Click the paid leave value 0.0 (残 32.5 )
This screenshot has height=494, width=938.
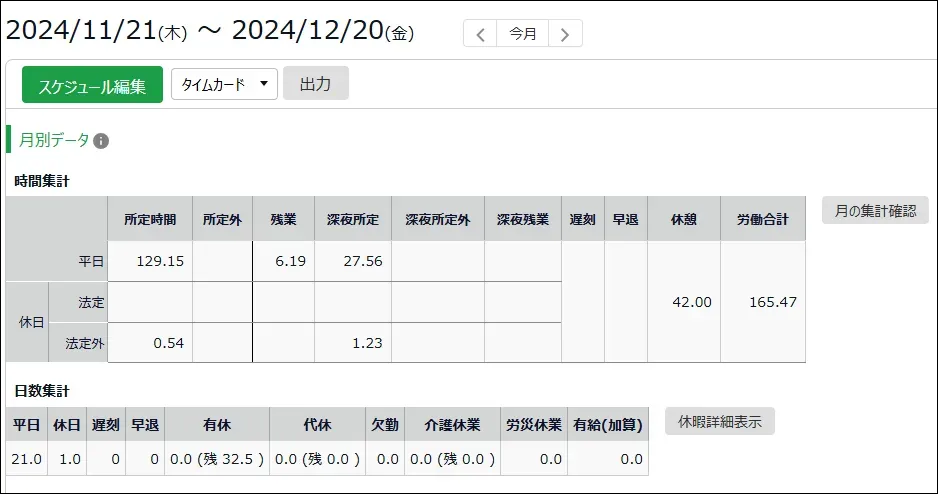coord(217,459)
